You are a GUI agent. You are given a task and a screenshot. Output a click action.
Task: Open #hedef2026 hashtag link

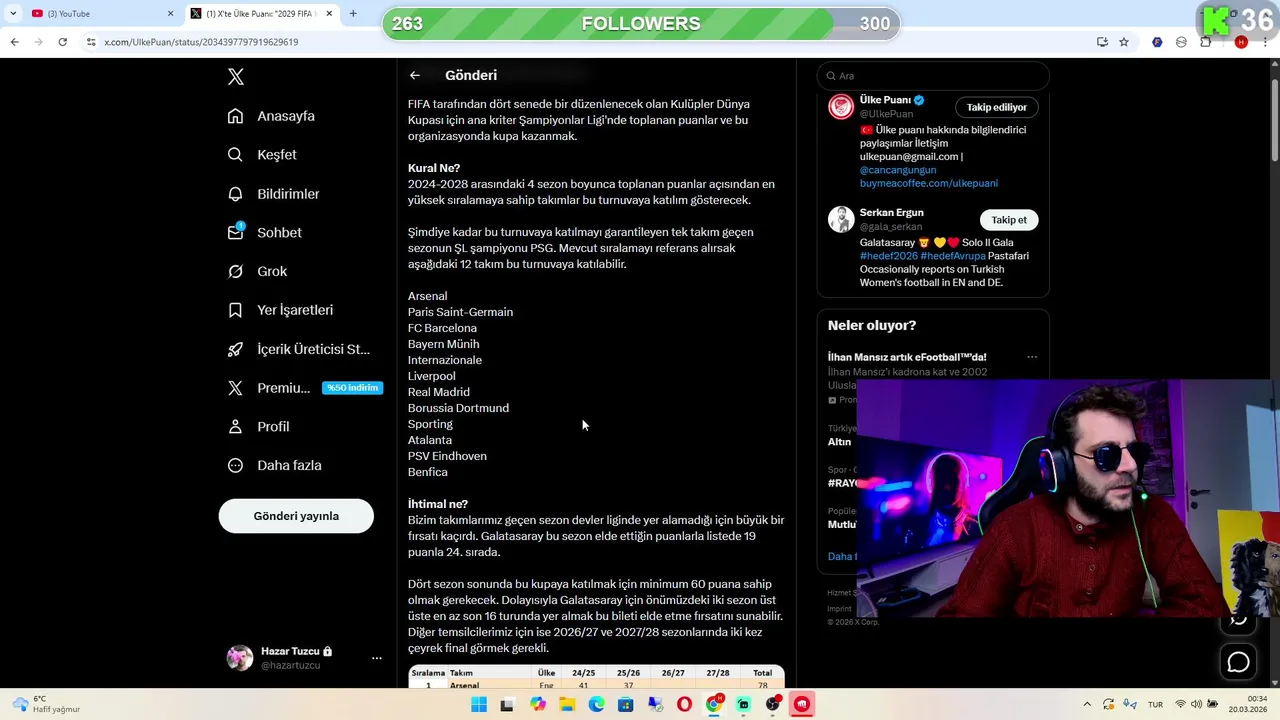coord(888,256)
